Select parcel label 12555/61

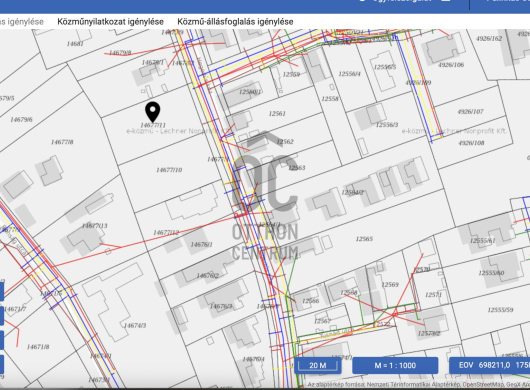point(483,241)
